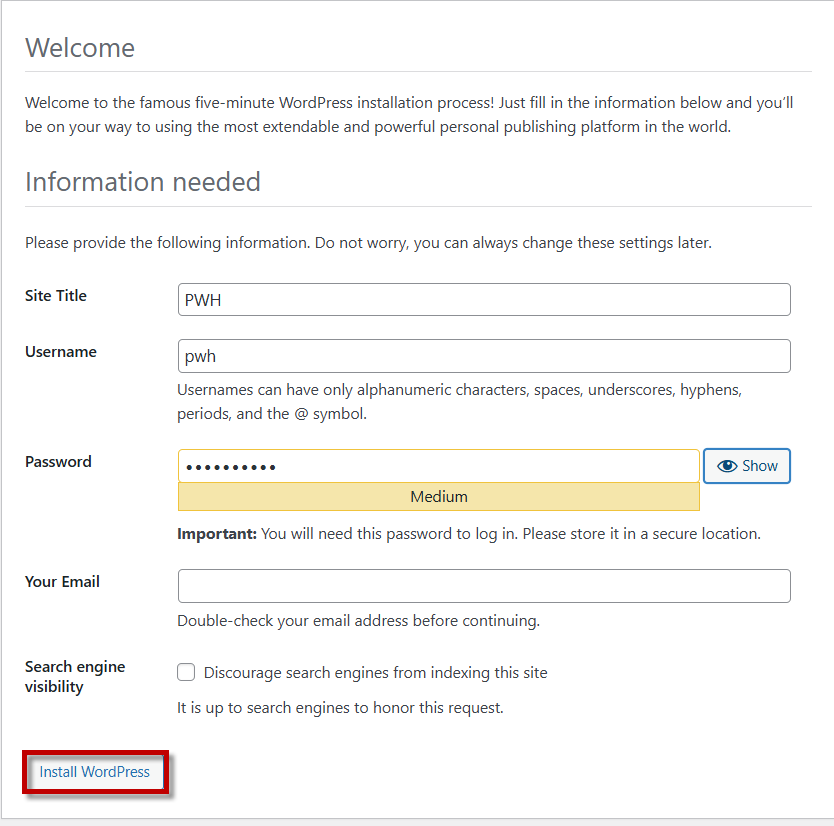Image resolution: width=834 pixels, height=826 pixels.
Task: Click the Information needed heading
Action: click(143, 182)
